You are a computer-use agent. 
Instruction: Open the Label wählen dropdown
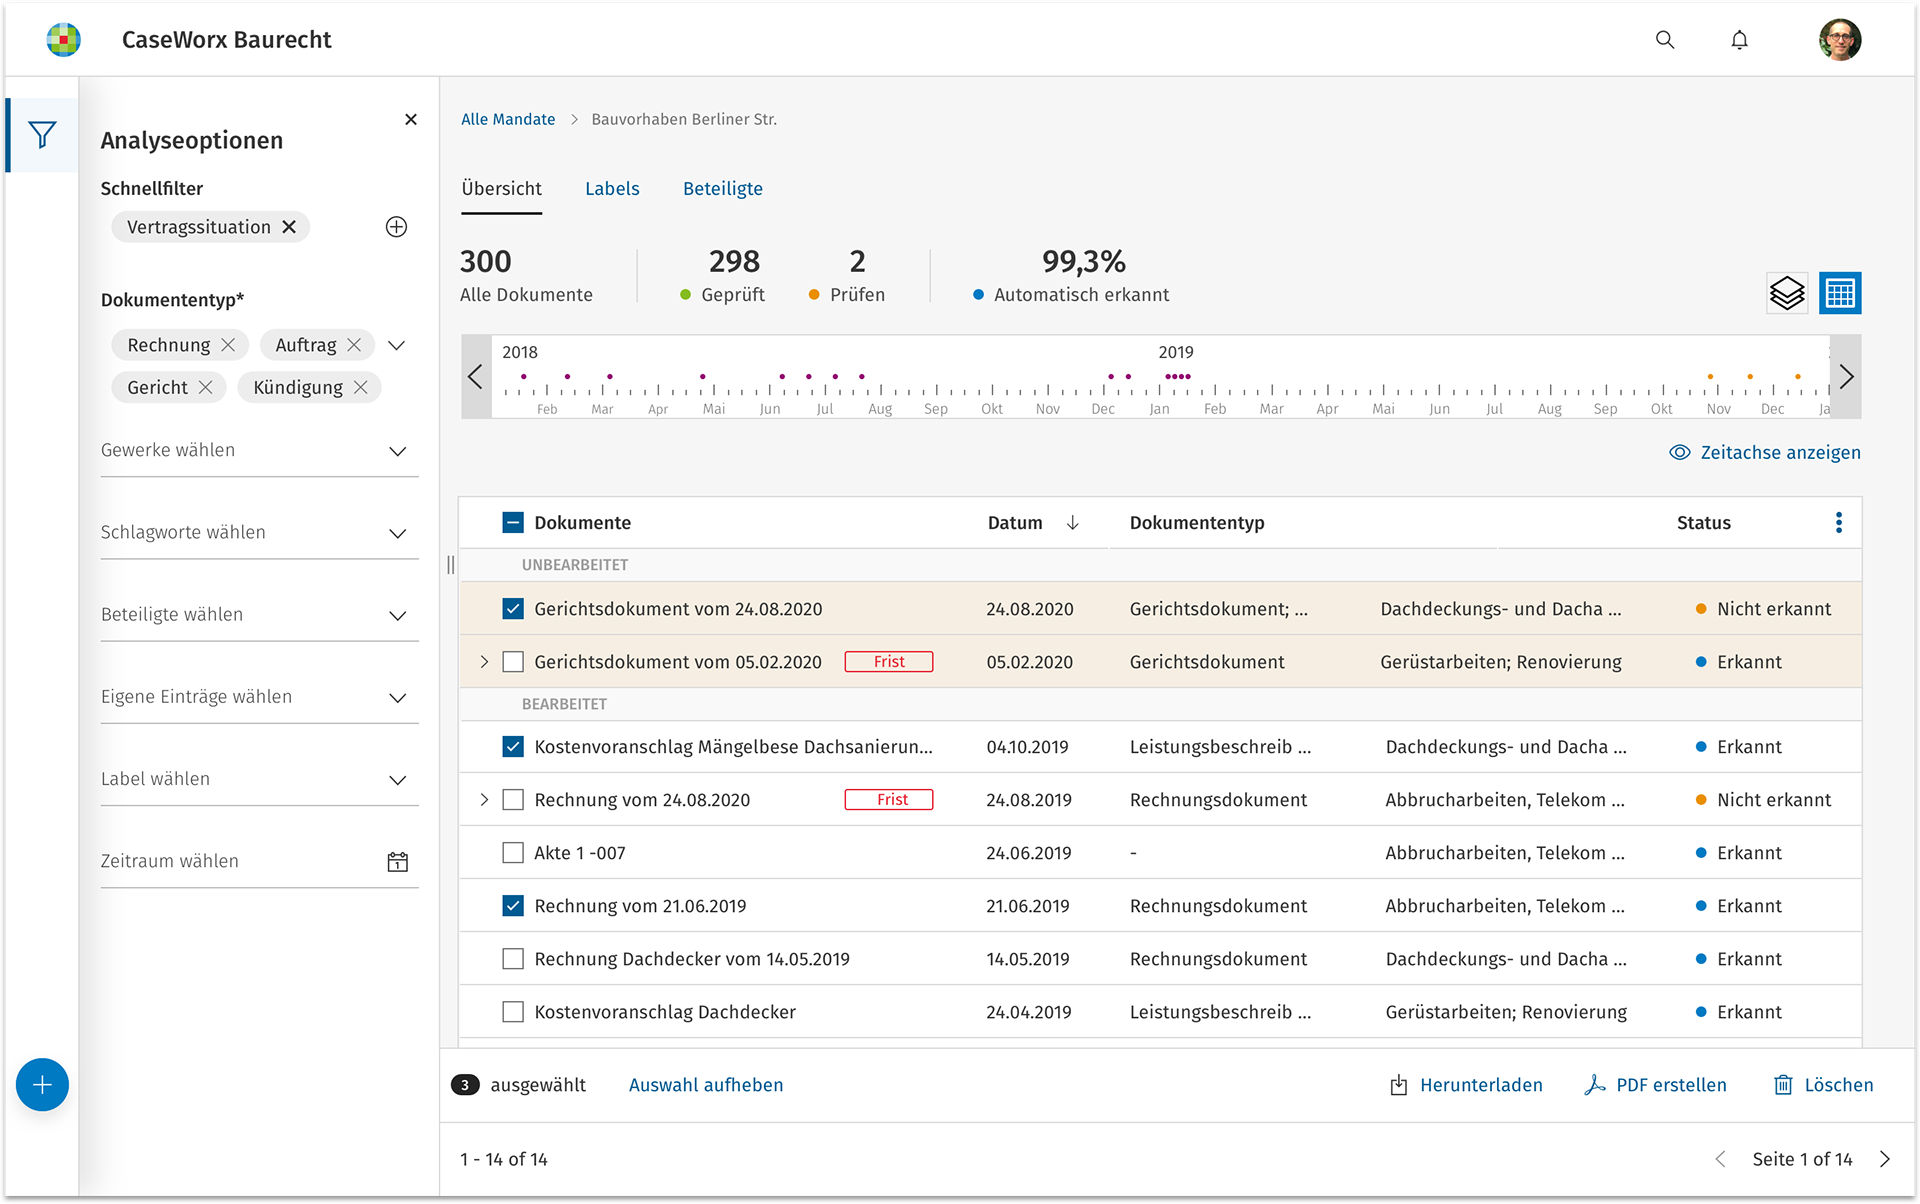[x=397, y=780]
